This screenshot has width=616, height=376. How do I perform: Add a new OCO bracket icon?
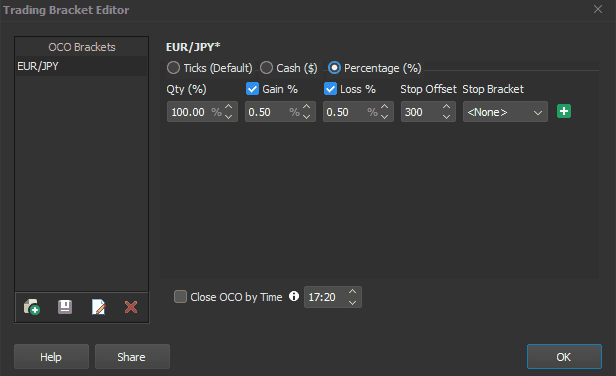tap(32, 307)
